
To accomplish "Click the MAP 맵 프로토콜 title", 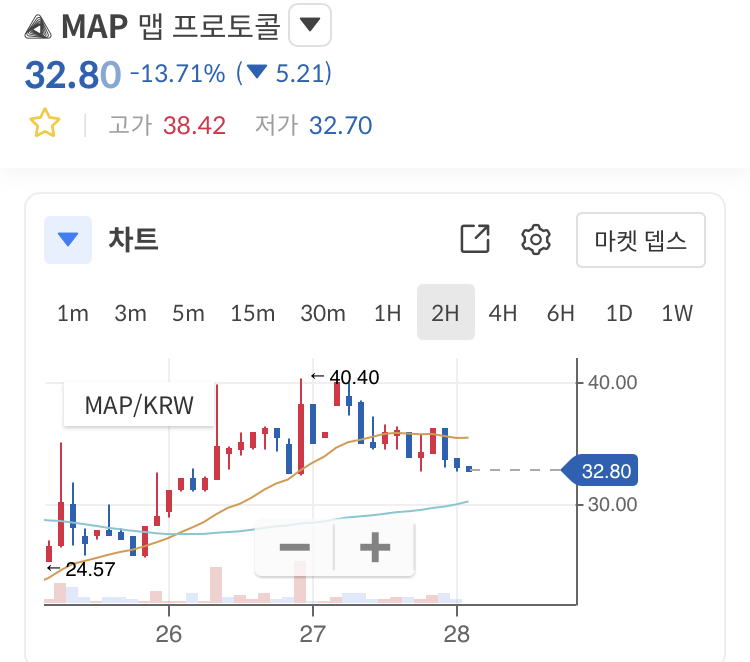I will pyautogui.click(x=170, y=26).
